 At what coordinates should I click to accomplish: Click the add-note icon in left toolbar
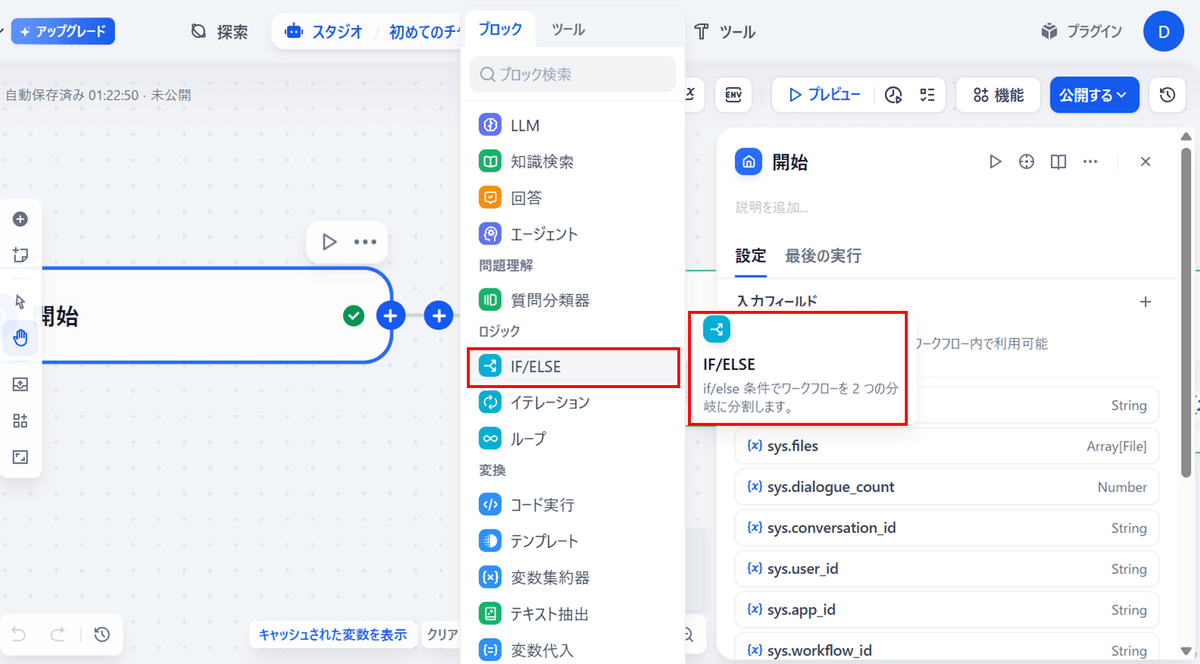click(x=20, y=255)
